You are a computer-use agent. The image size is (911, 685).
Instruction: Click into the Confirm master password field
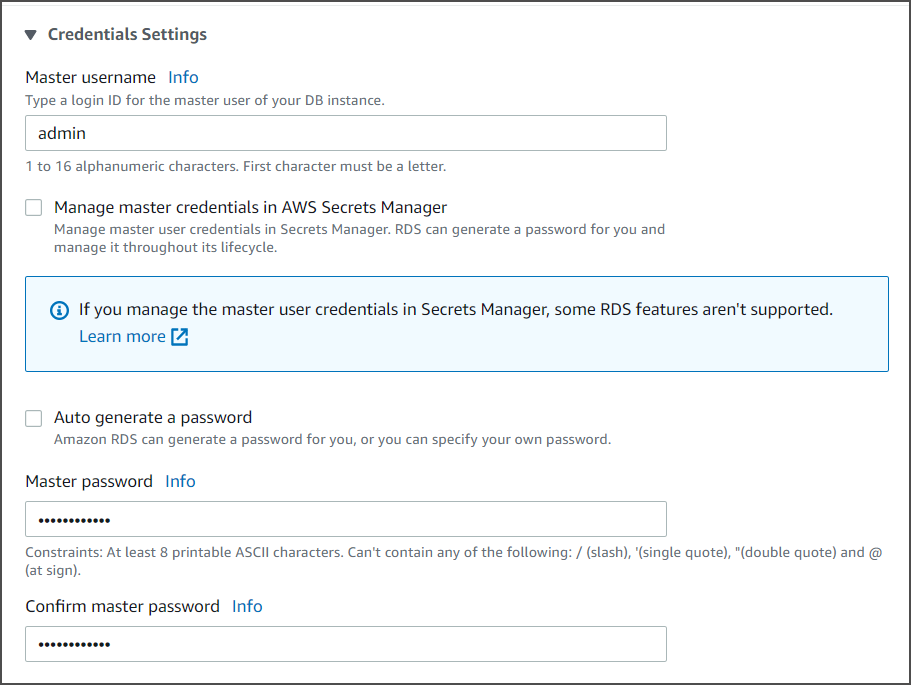pos(345,644)
